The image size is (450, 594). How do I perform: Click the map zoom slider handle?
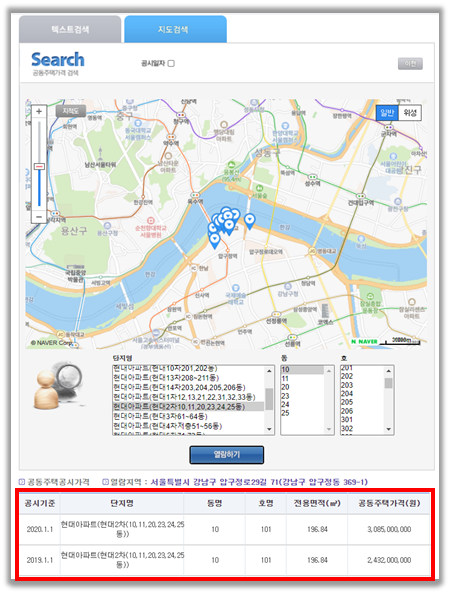coord(39,166)
